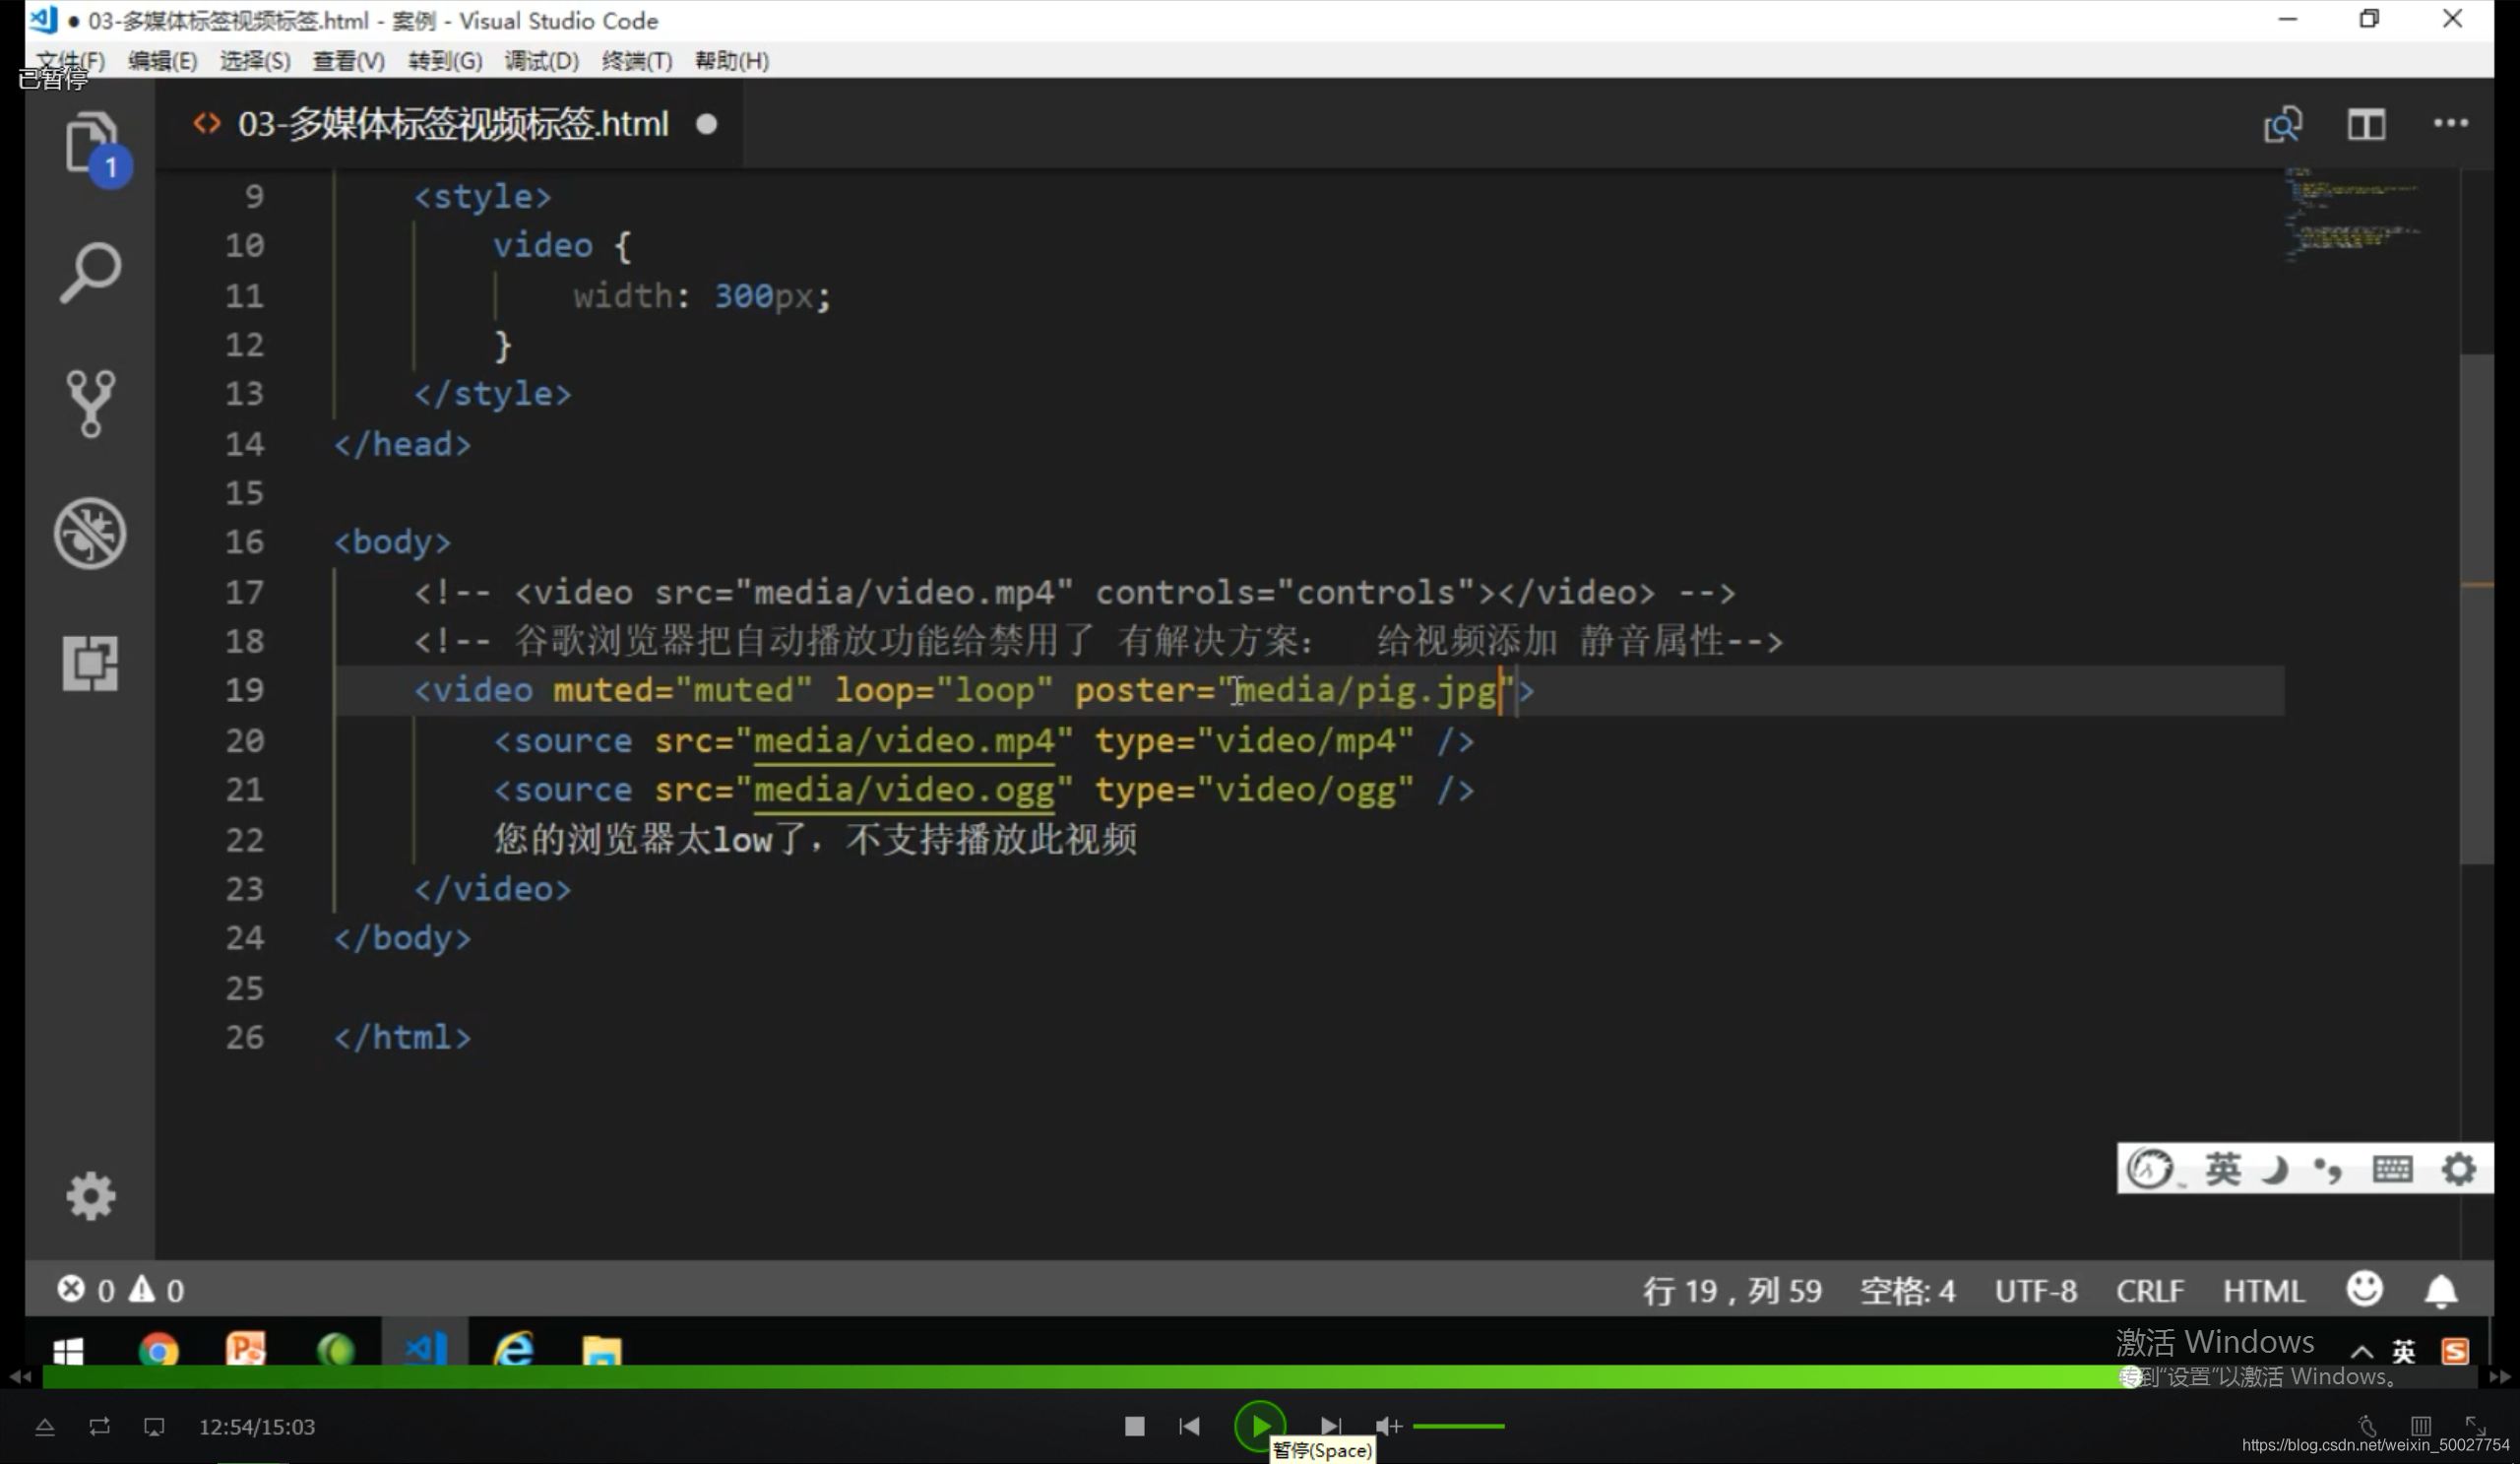Screen dimensions: 2520x1464
Task: Open the 终端(T) menu
Action: pos(637,60)
